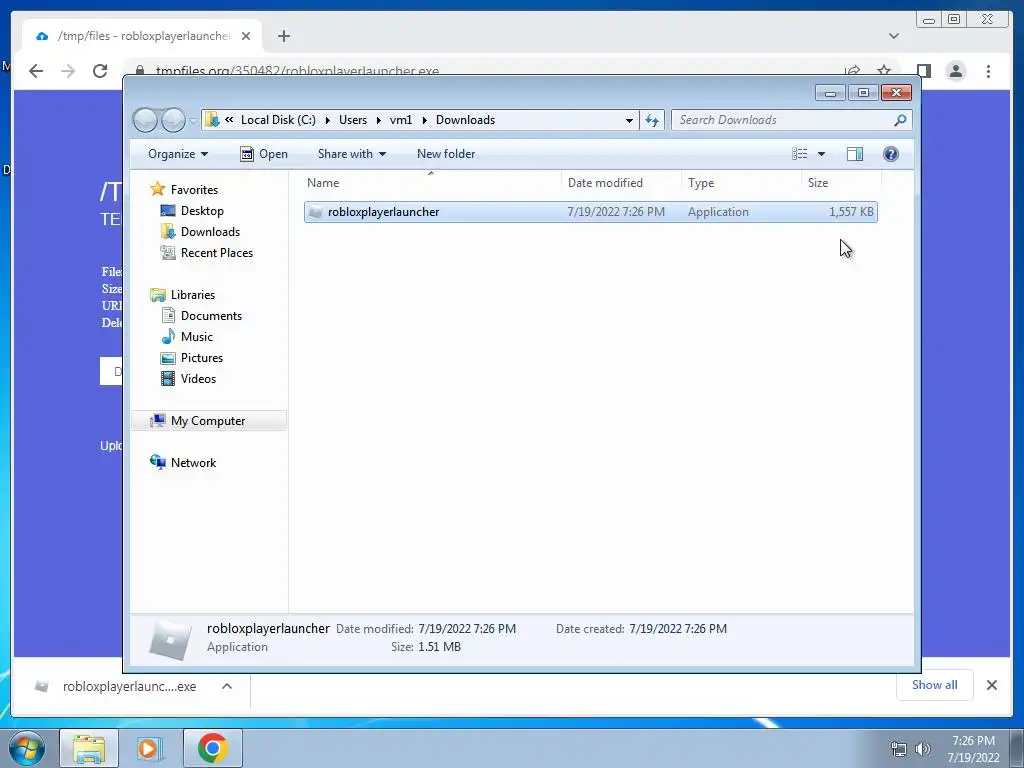Click the Explorer Back navigation button
Viewport: 1024px width, 768px height.
[145, 120]
